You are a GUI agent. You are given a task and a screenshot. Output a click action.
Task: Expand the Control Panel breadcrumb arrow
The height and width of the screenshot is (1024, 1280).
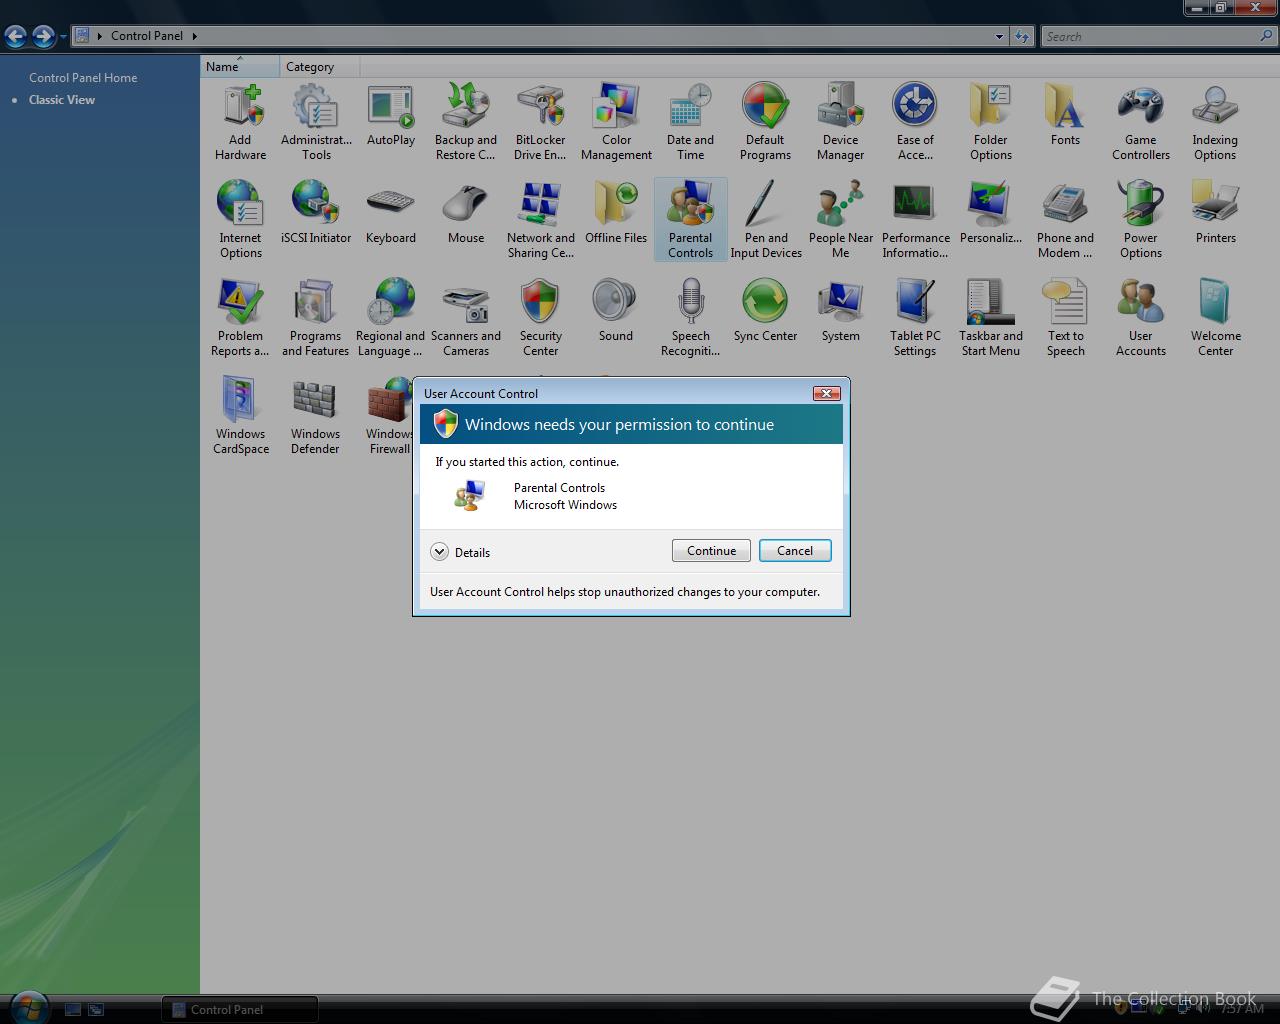pyautogui.click(x=194, y=36)
